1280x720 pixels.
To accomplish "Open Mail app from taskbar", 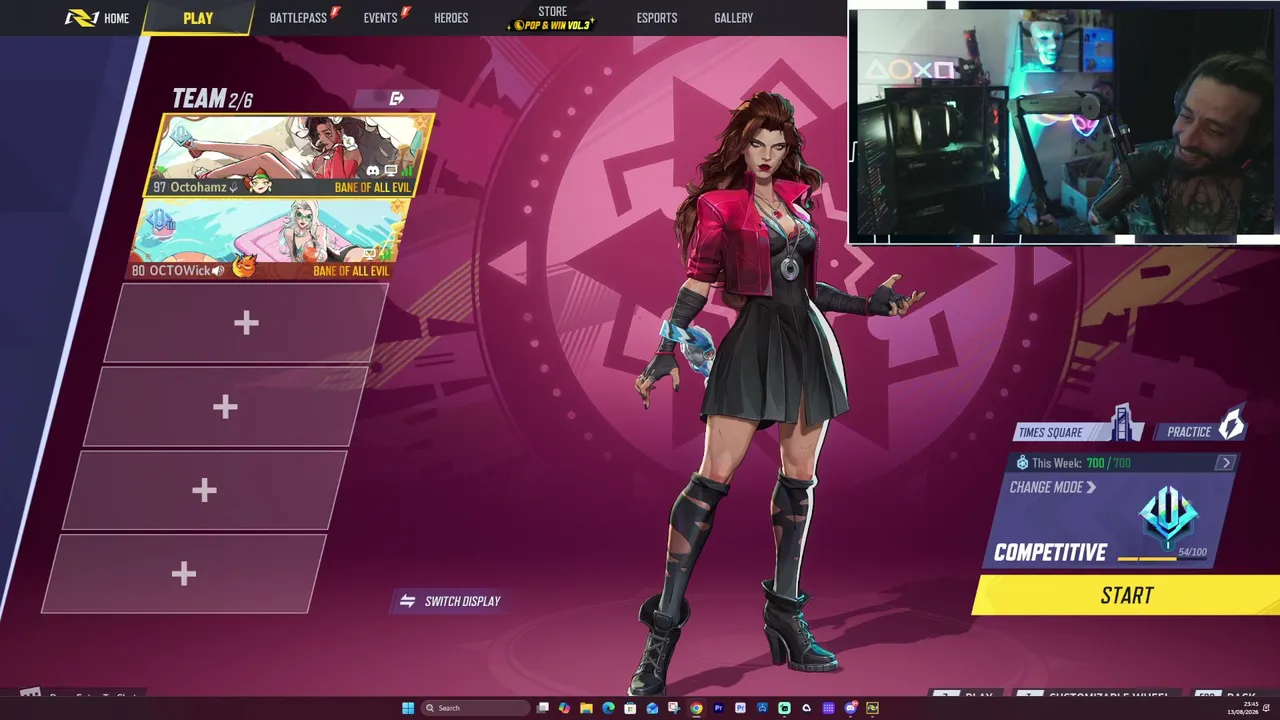I will pyautogui.click(x=652, y=708).
